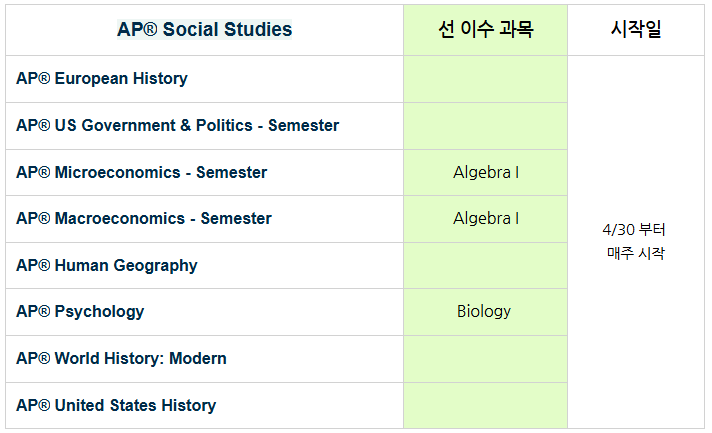712x433 pixels.
Task: Click empty prerequisite cell for United States History
Action: [485, 406]
